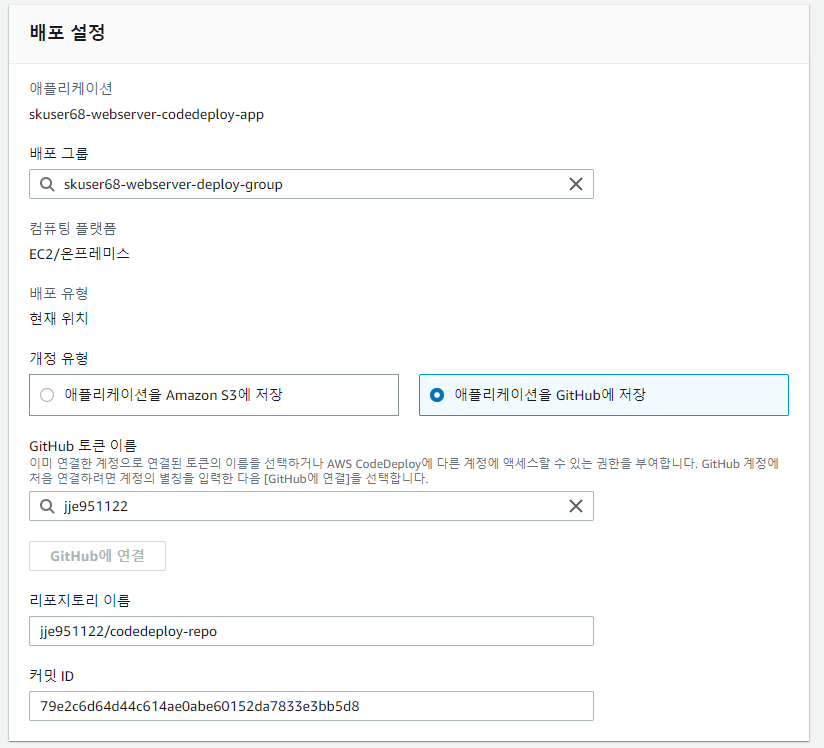
Task: Click the help description under GitHub 토큰 이름
Action: click(x=404, y=471)
